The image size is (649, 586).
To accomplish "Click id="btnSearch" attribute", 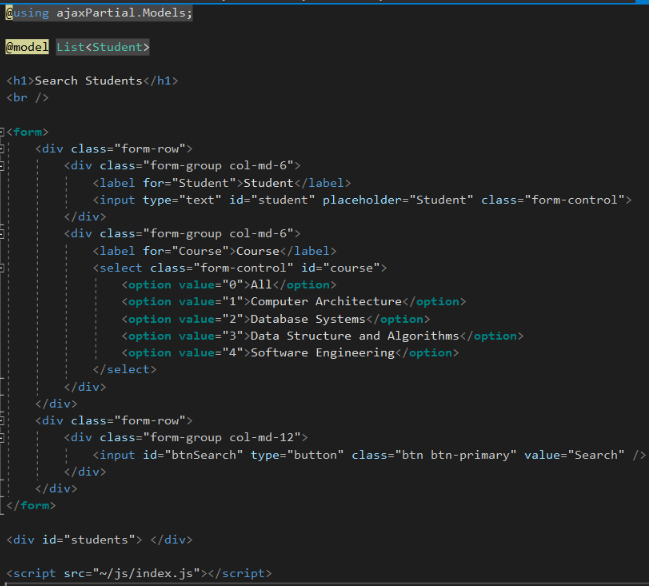I will tap(193, 455).
